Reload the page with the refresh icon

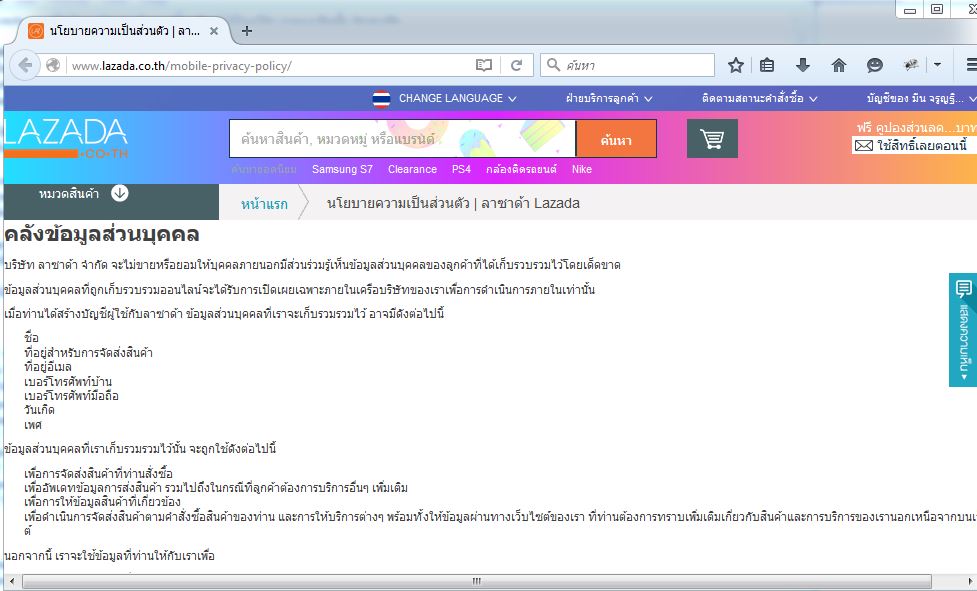click(517, 65)
